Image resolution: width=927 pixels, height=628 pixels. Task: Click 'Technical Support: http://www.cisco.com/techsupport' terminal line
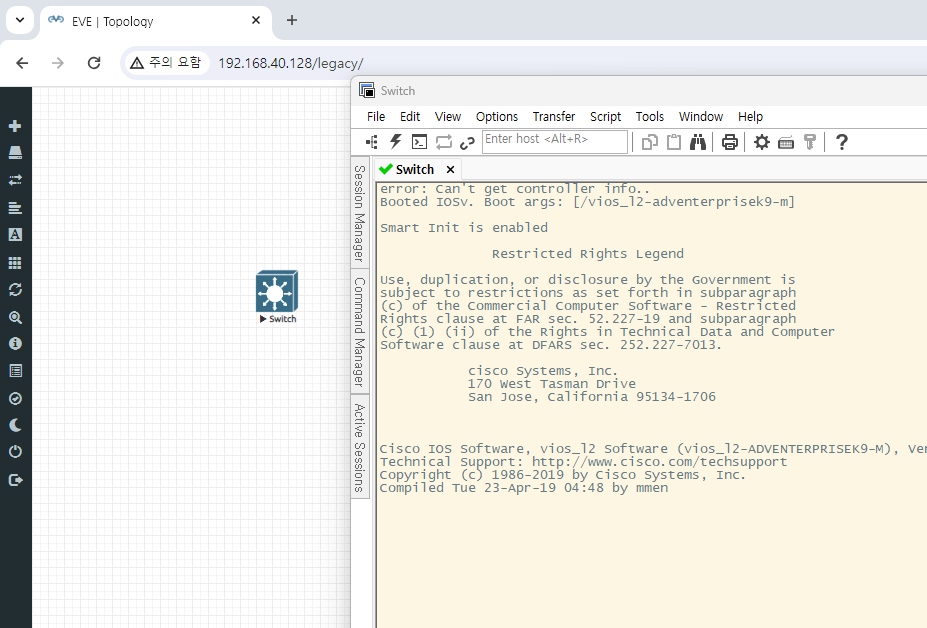(583, 462)
